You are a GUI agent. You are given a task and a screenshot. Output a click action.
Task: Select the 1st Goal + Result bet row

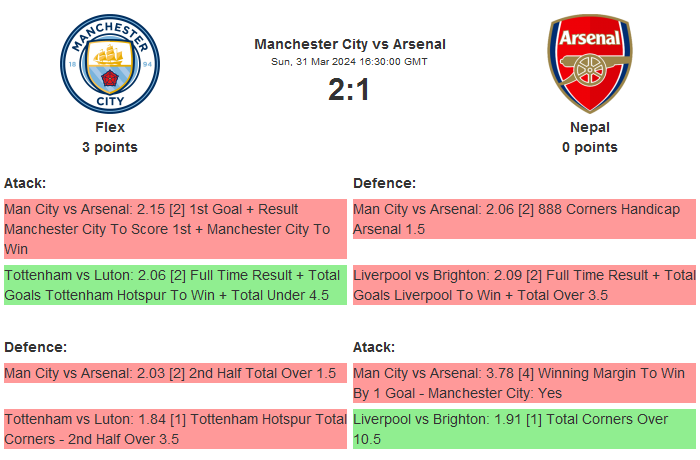click(175, 229)
